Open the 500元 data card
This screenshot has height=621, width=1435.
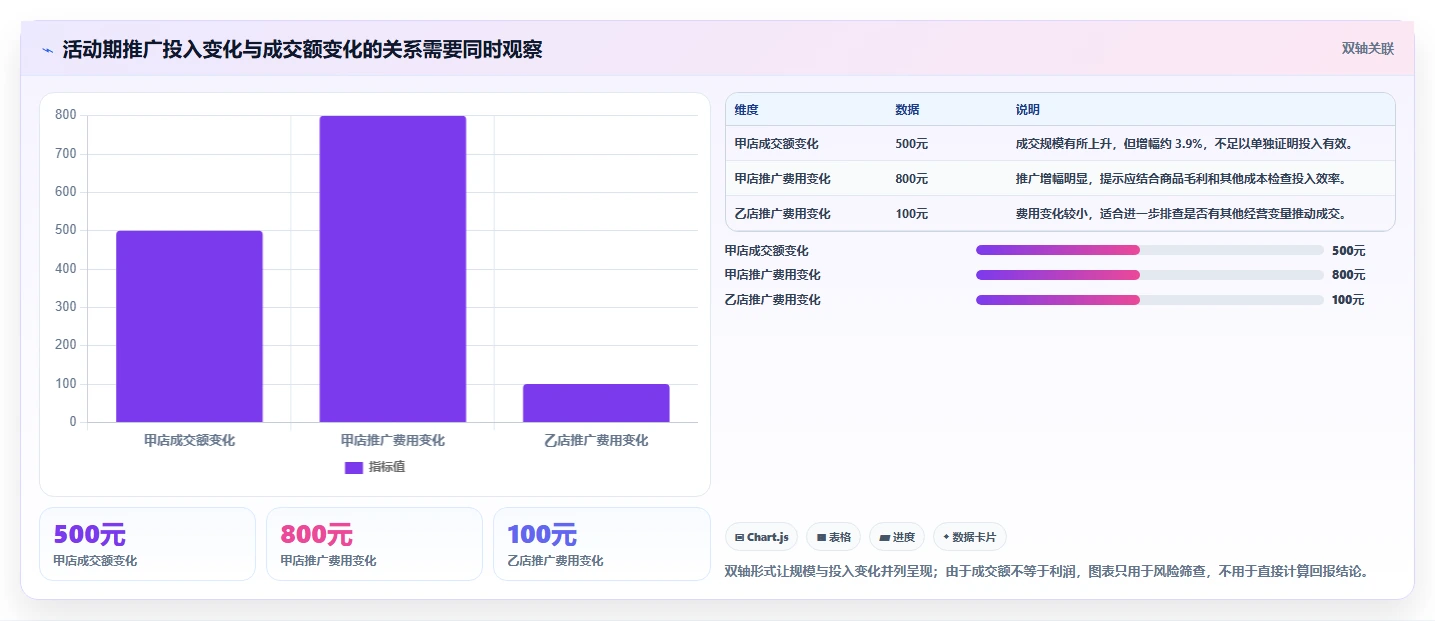(x=147, y=544)
